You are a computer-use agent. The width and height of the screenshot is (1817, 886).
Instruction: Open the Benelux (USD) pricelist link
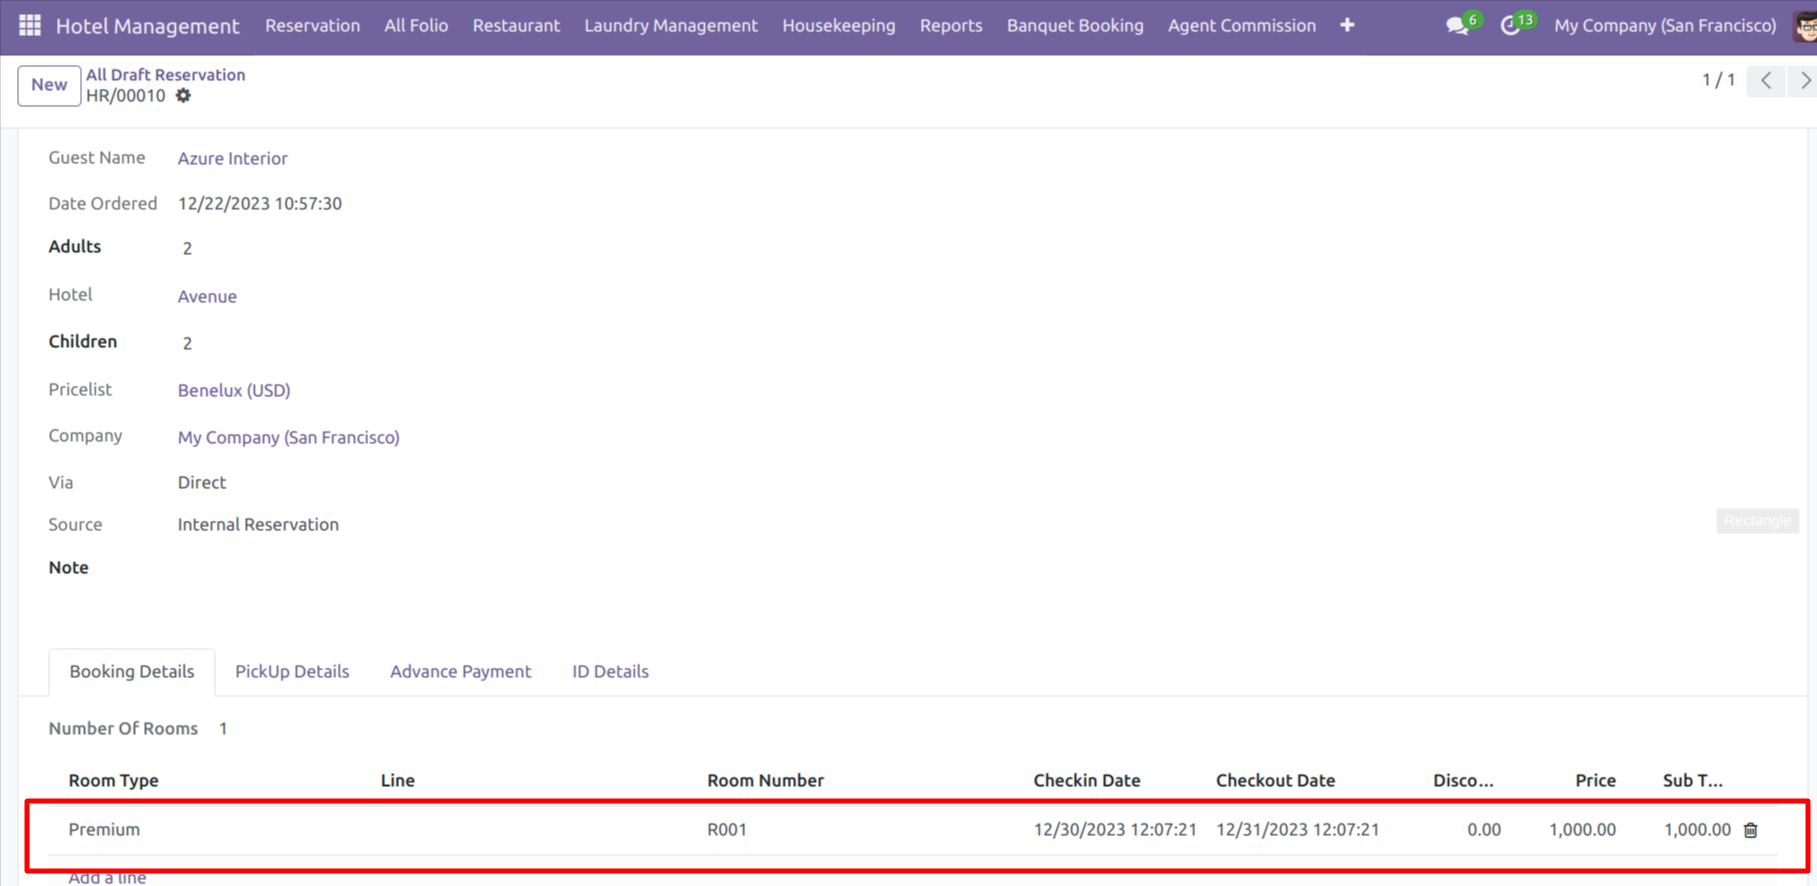(x=234, y=390)
